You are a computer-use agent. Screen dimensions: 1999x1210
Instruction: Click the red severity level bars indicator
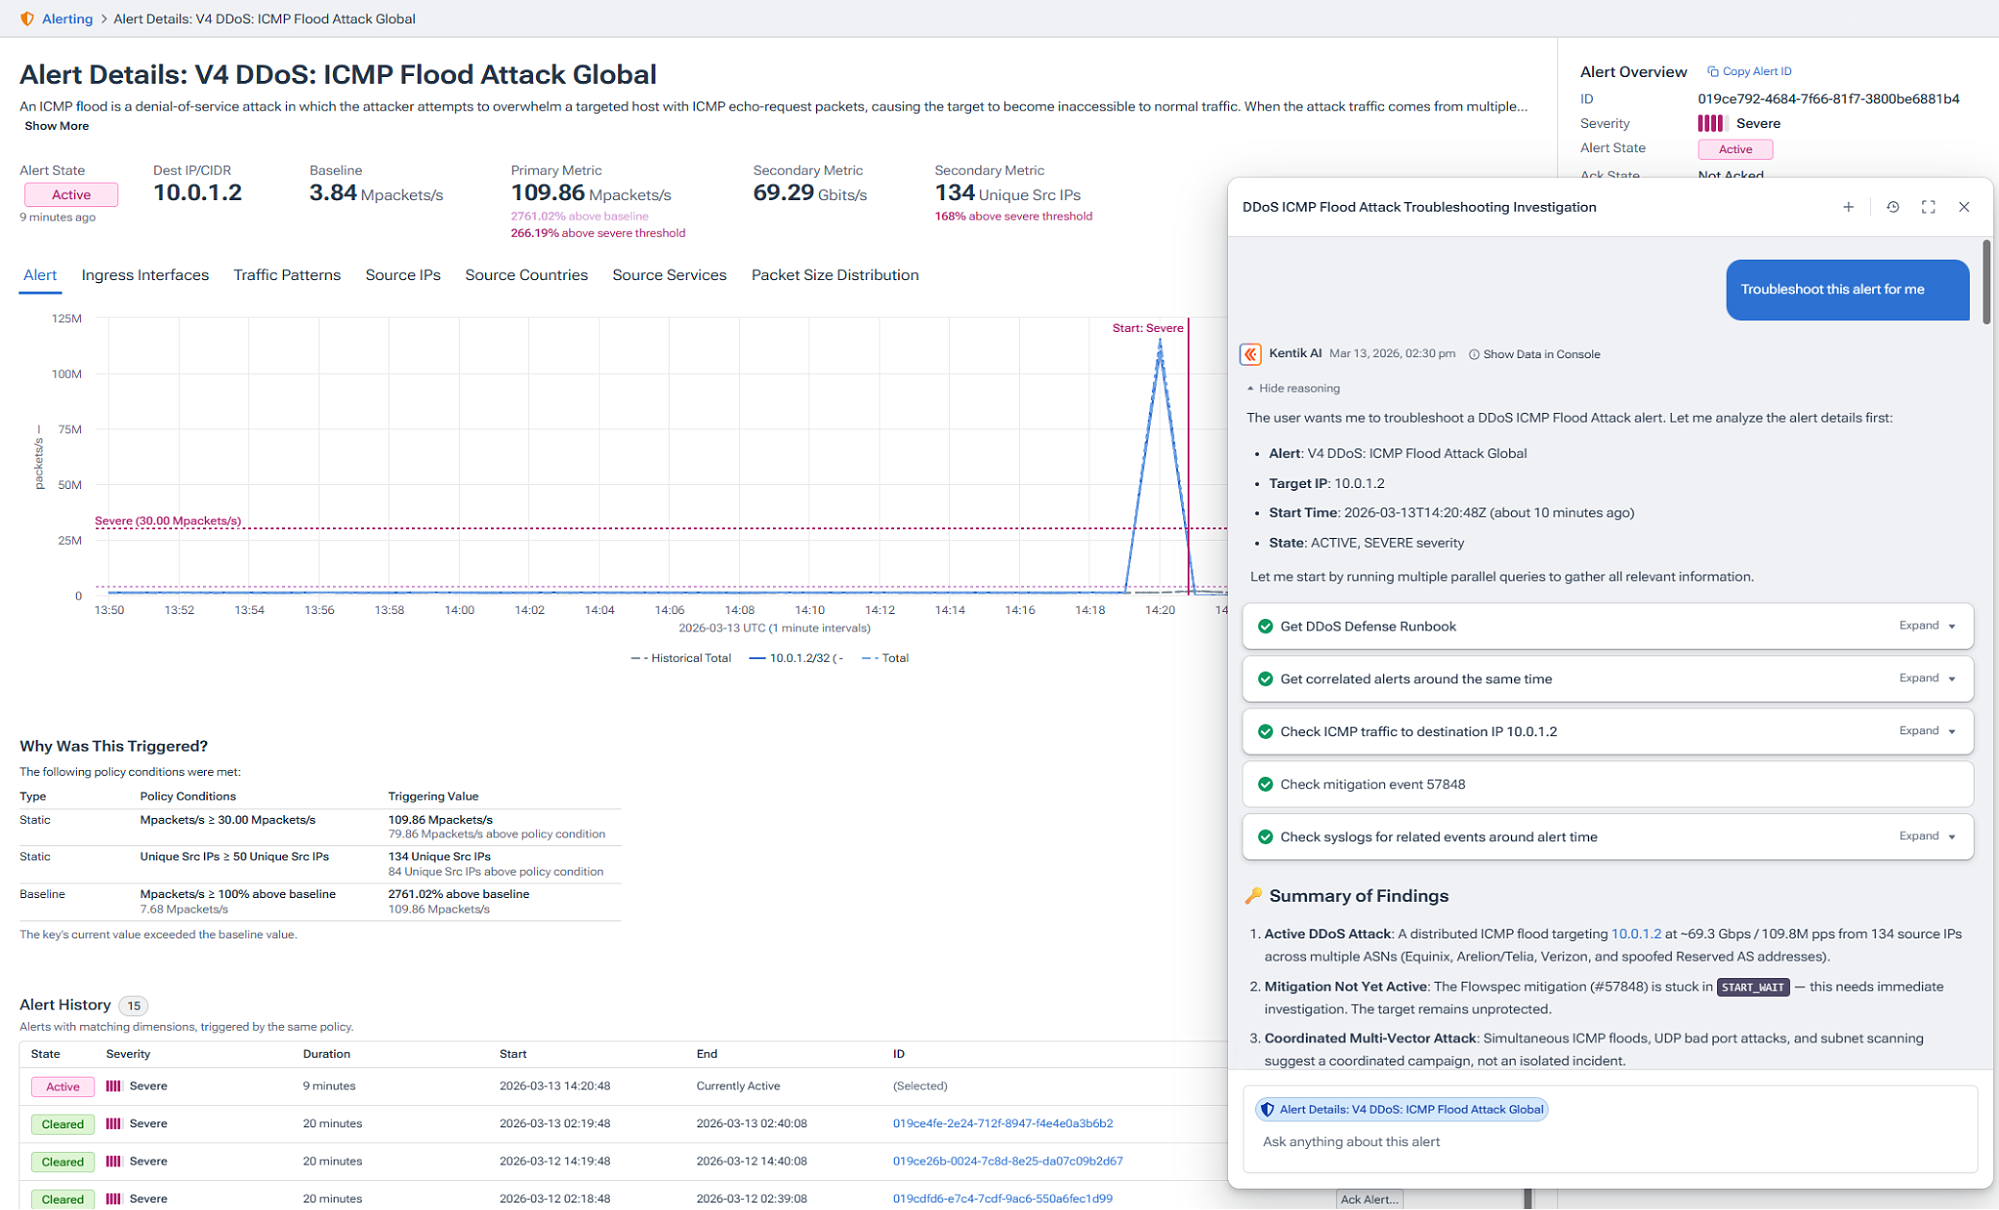(1712, 123)
